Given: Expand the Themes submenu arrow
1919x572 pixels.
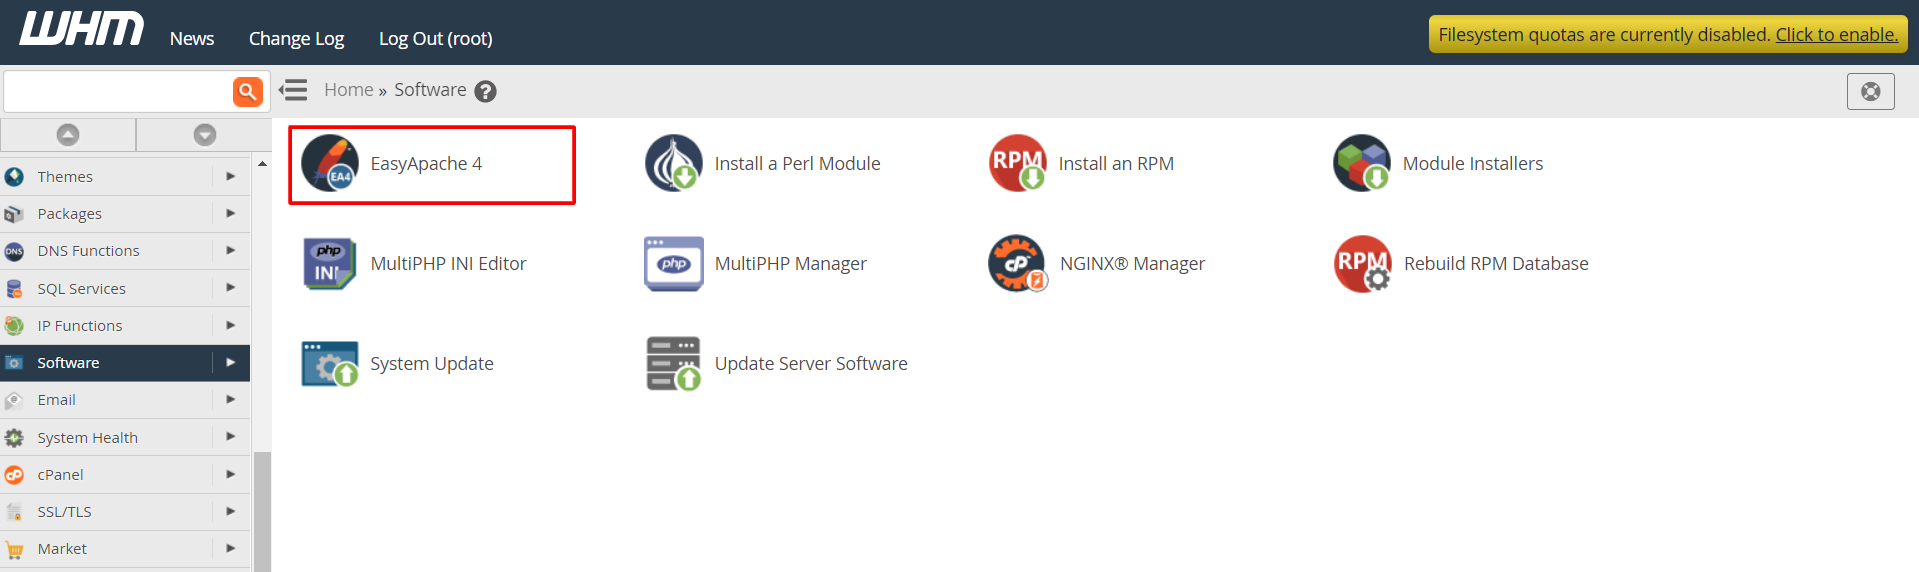Looking at the screenshot, I should [x=231, y=176].
